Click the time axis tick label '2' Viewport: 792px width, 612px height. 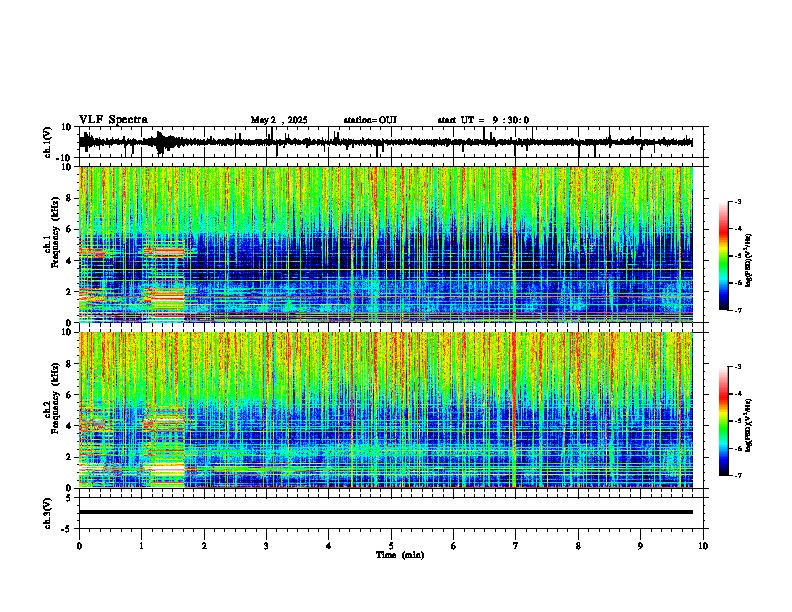[x=204, y=546]
